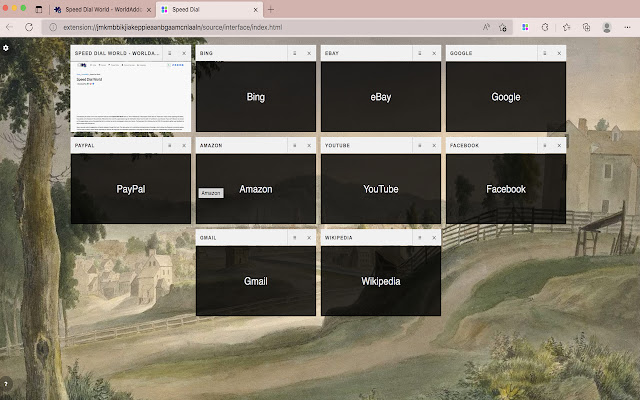640x400 pixels.
Task: Launch the Wikipedia speed dial tile
Action: pos(380,282)
